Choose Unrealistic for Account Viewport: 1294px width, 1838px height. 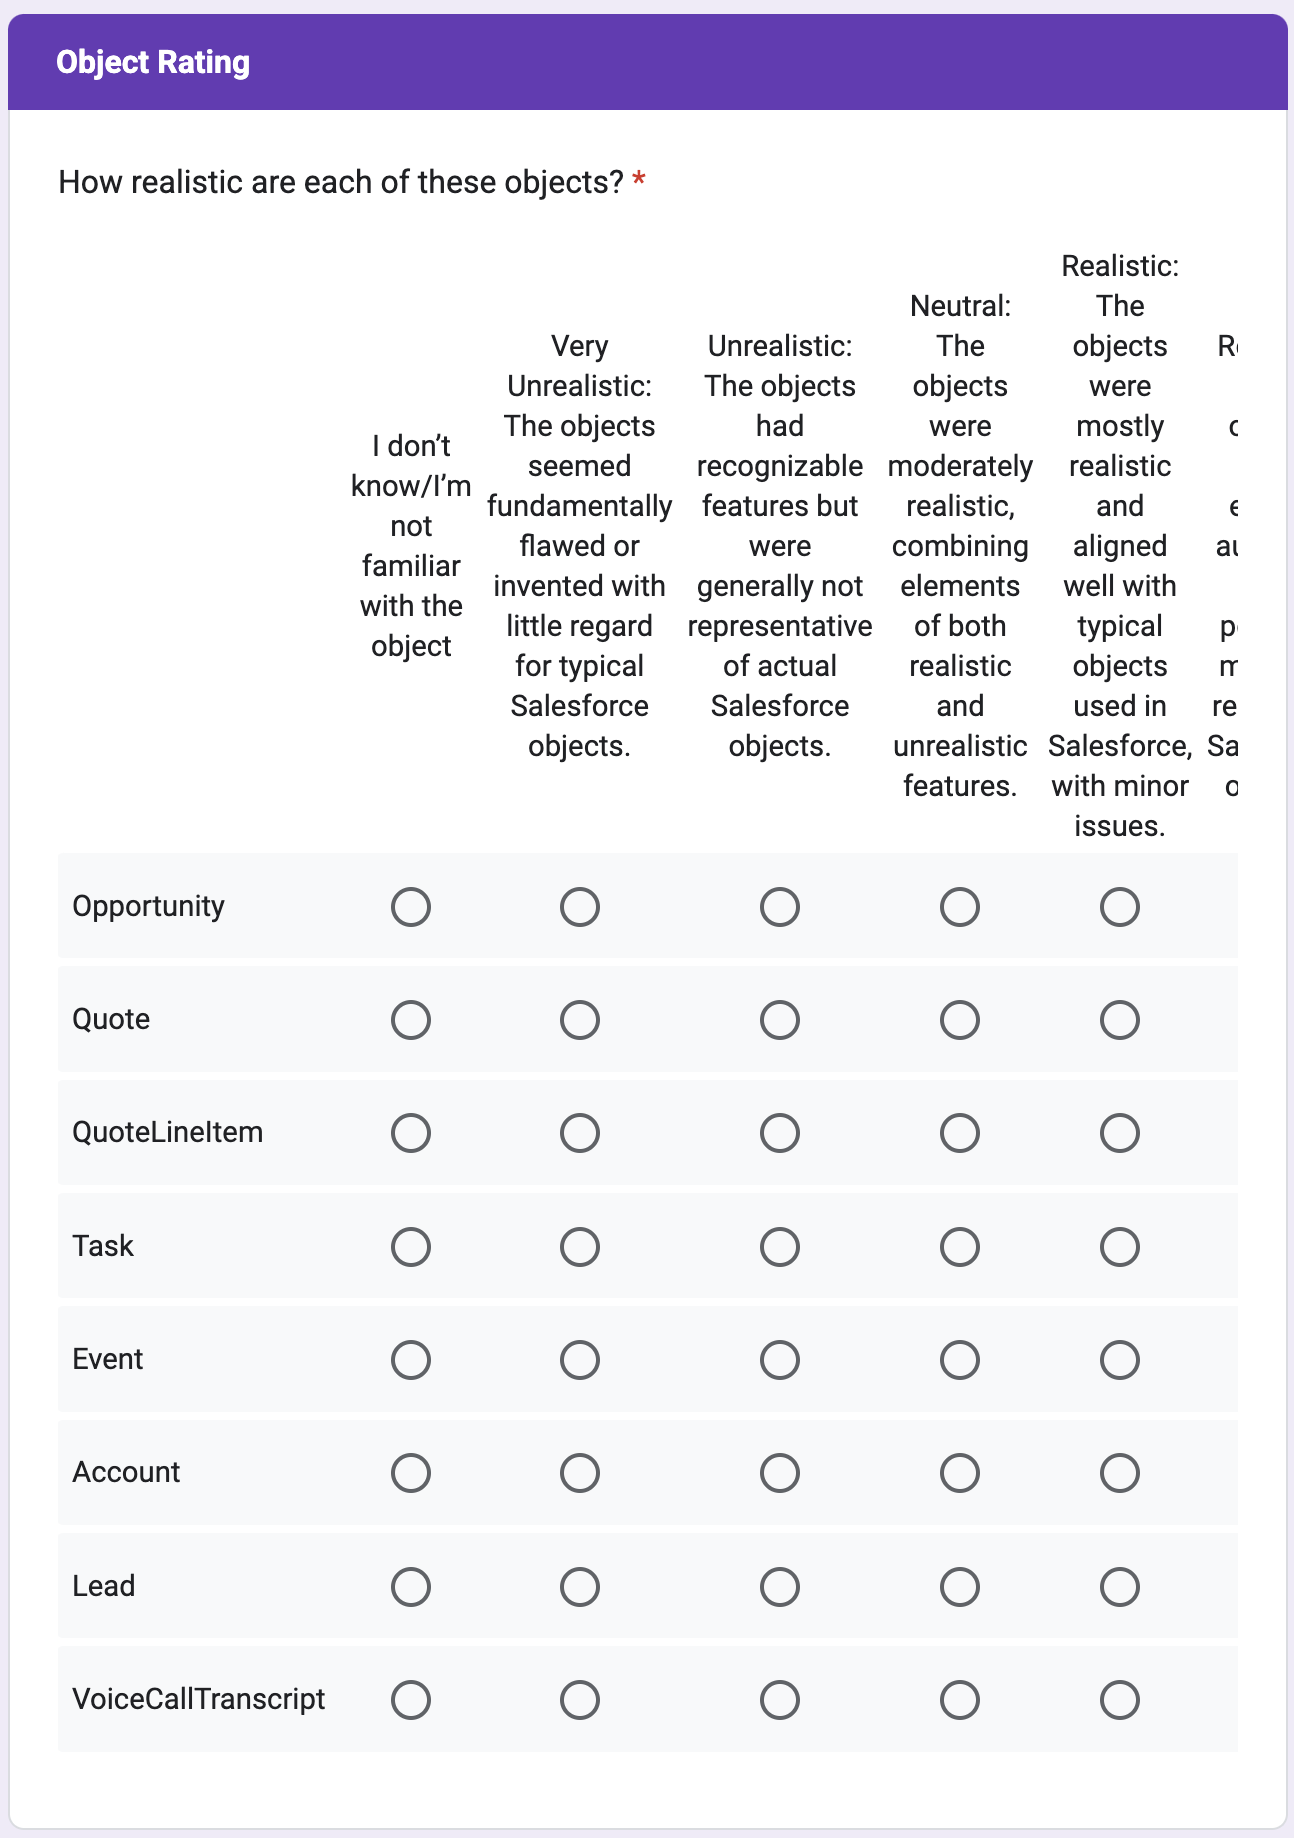(x=779, y=1473)
